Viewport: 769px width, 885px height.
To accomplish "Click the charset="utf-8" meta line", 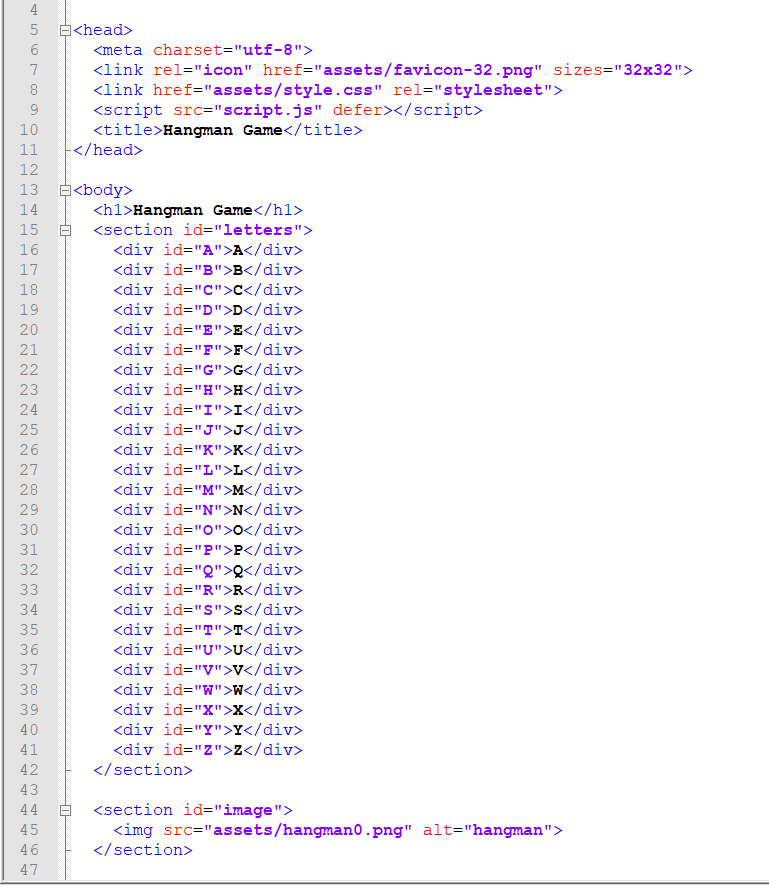I will pyautogui.click(x=203, y=50).
